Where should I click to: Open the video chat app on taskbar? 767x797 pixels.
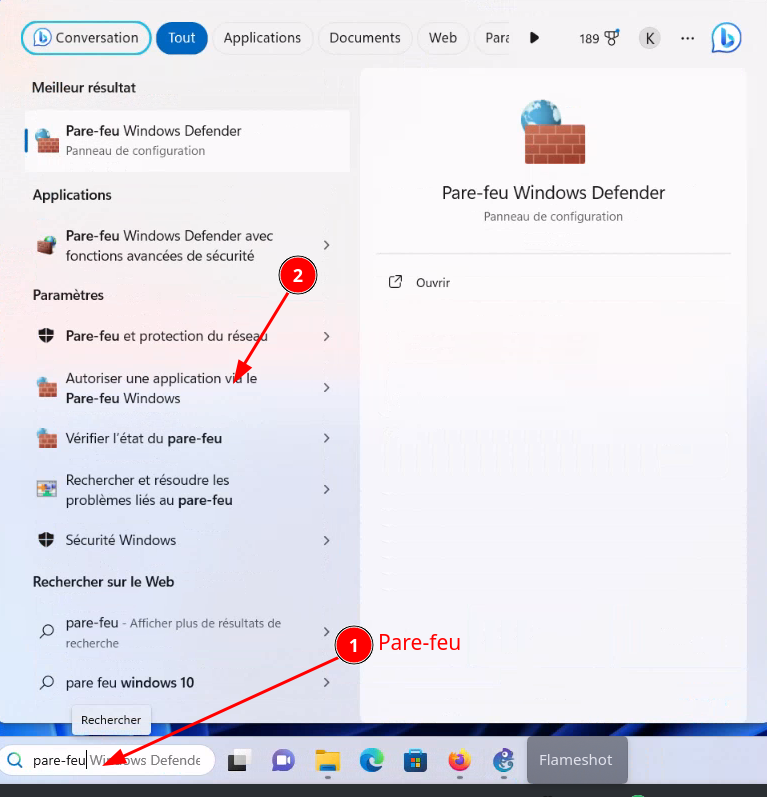pyautogui.click(x=283, y=760)
